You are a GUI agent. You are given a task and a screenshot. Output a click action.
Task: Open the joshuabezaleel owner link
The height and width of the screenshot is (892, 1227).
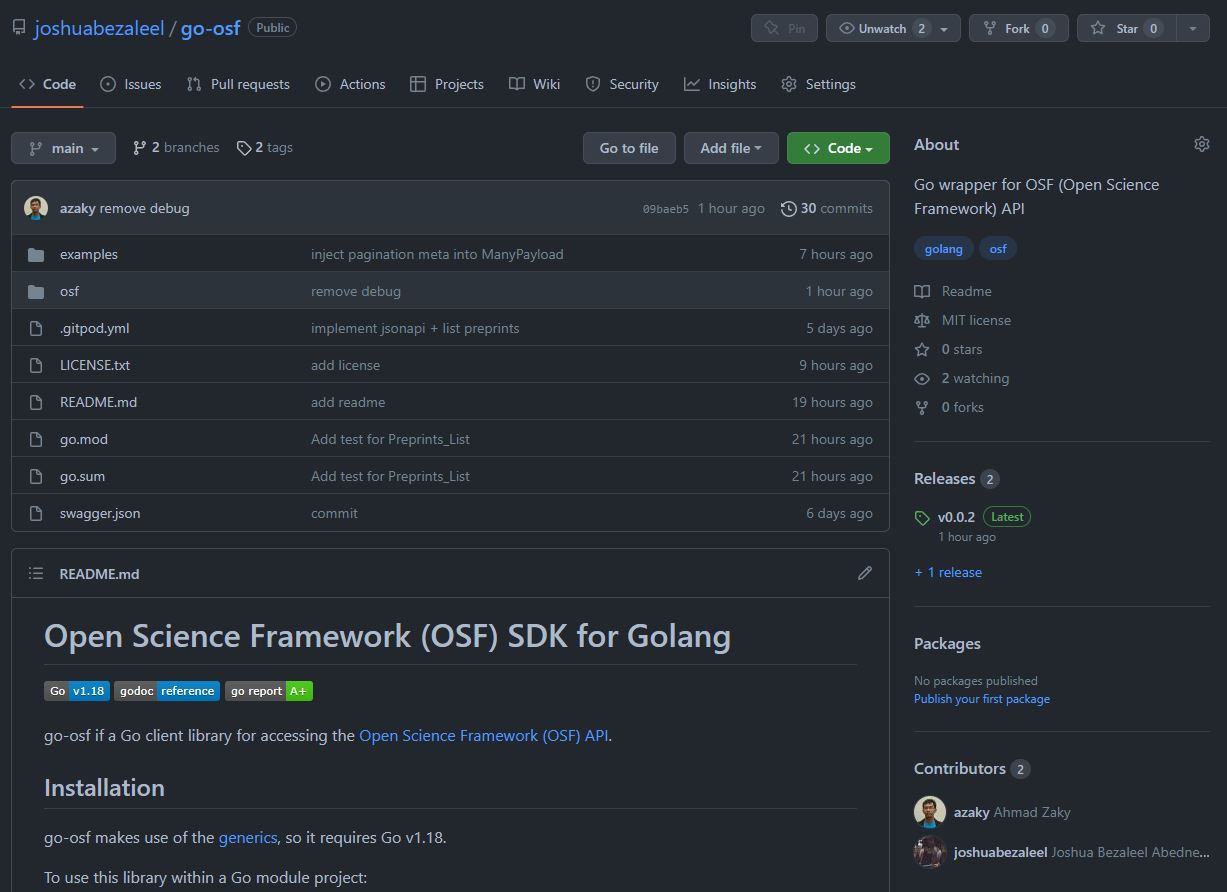(99, 28)
